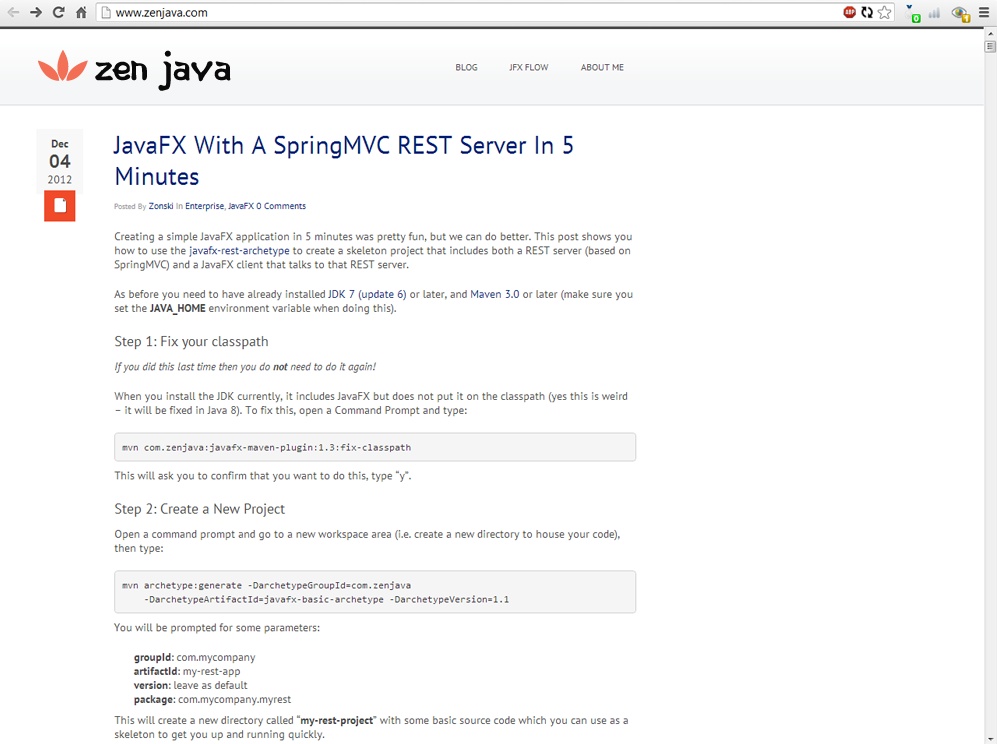The height and width of the screenshot is (744, 997).
Task: Click the Step 1: Fix your classpath heading
Action: (191, 341)
